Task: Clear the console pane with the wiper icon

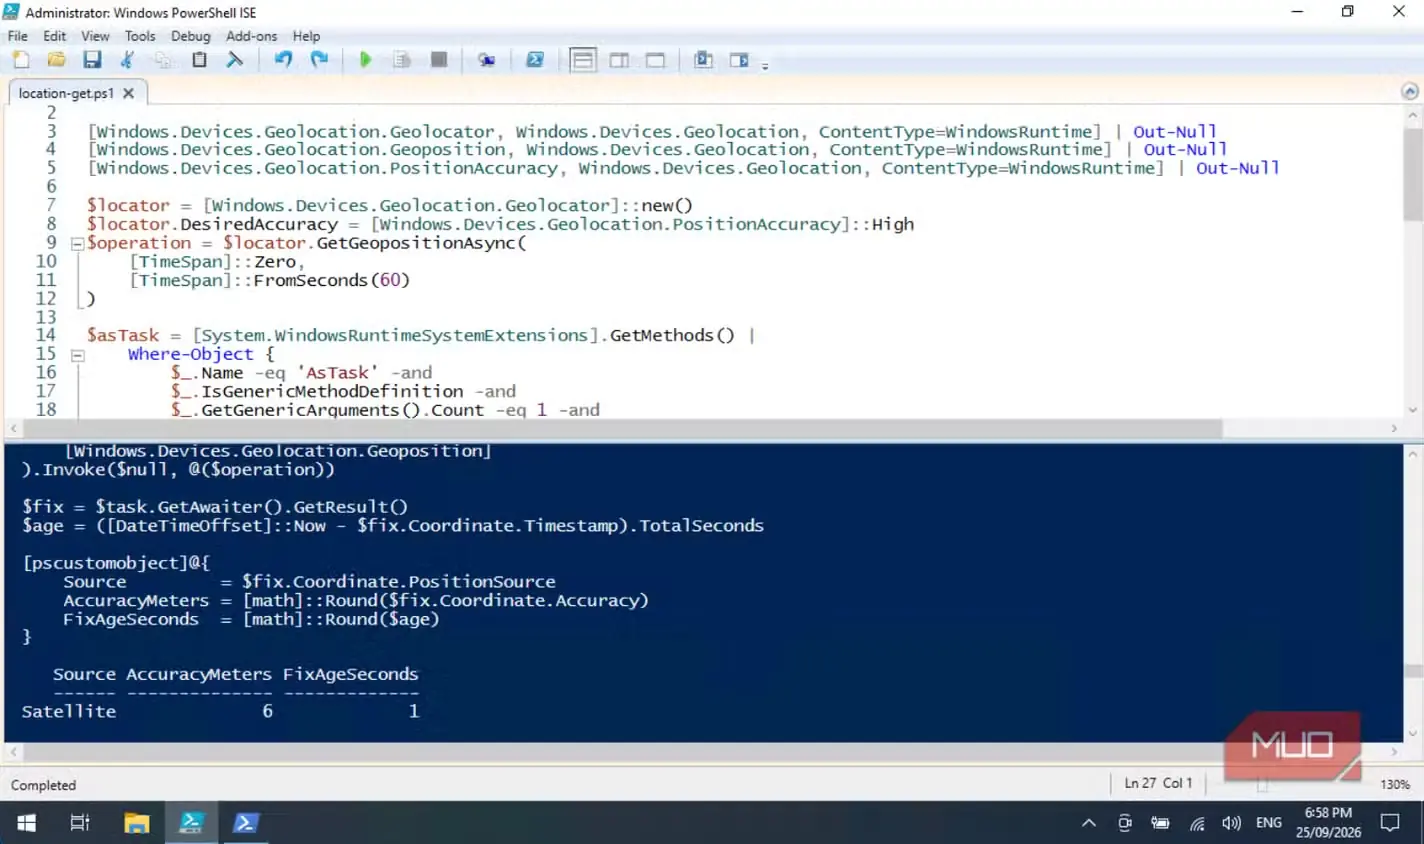Action: (x=235, y=60)
